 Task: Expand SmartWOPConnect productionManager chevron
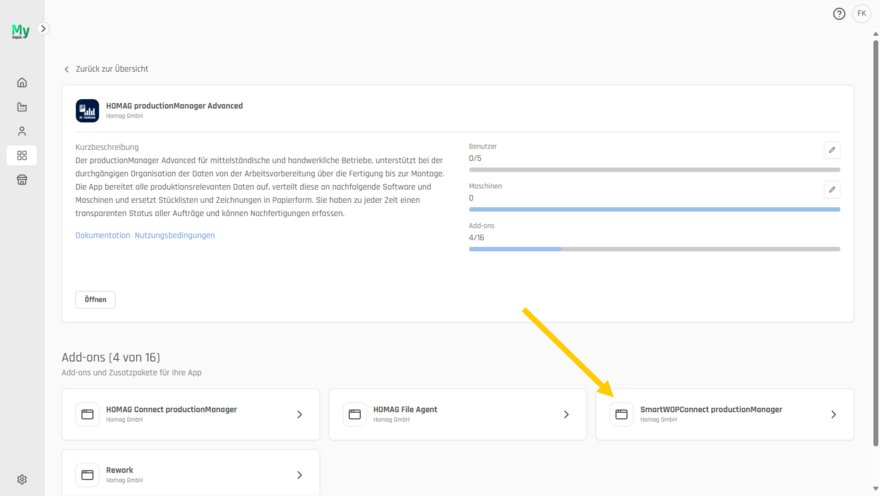pyautogui.click(x=833, y=414)
